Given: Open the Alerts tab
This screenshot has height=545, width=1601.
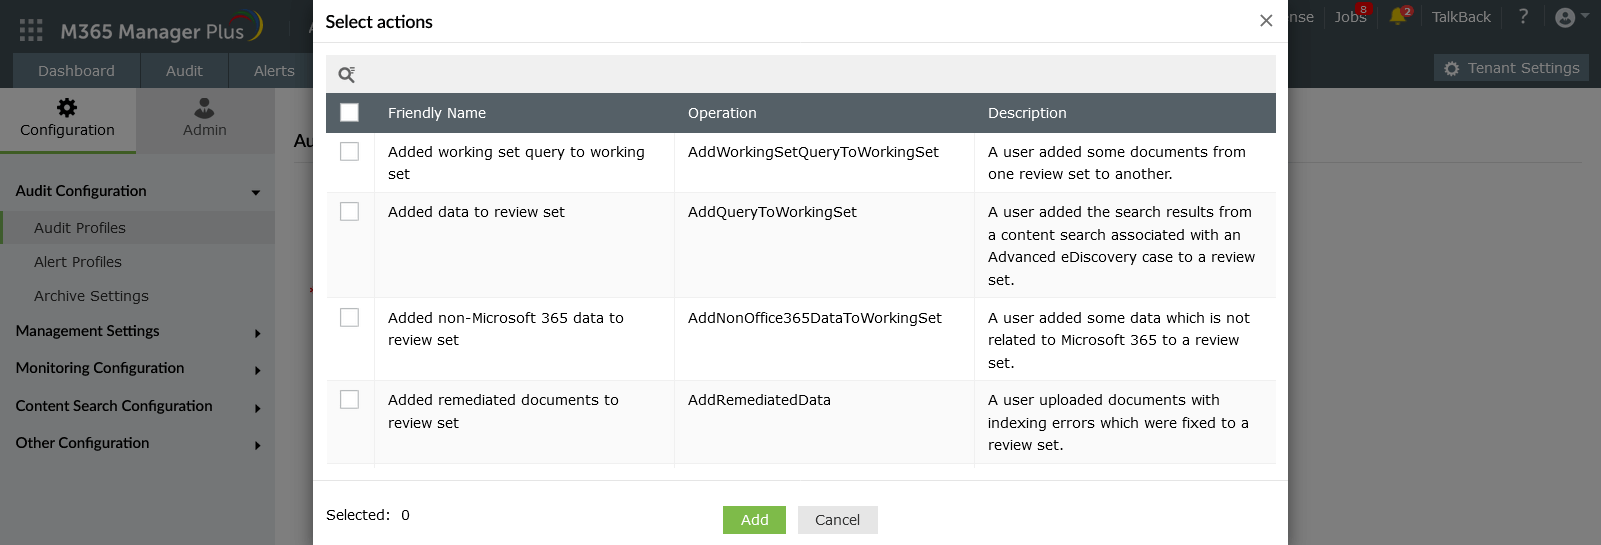Looking at the screenshot, I should [274, 71].
